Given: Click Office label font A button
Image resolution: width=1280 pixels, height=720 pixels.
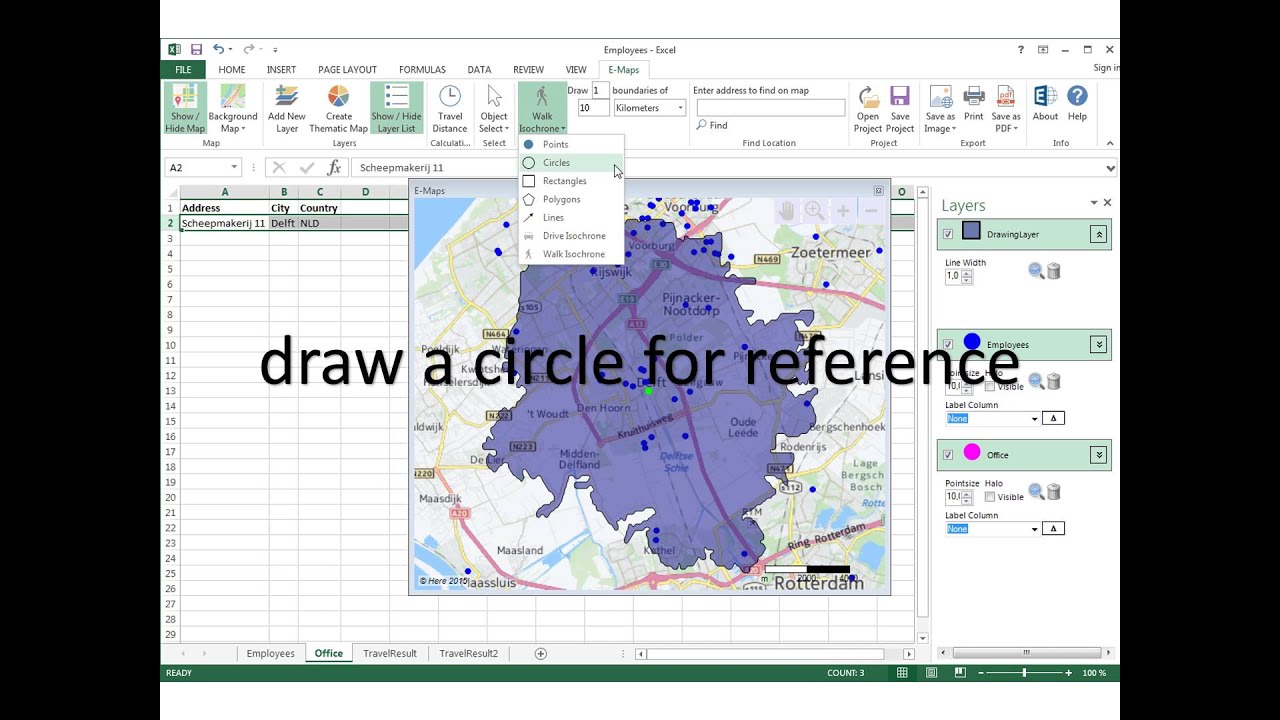Looking at the screenshot, I should click(1053, 528).
